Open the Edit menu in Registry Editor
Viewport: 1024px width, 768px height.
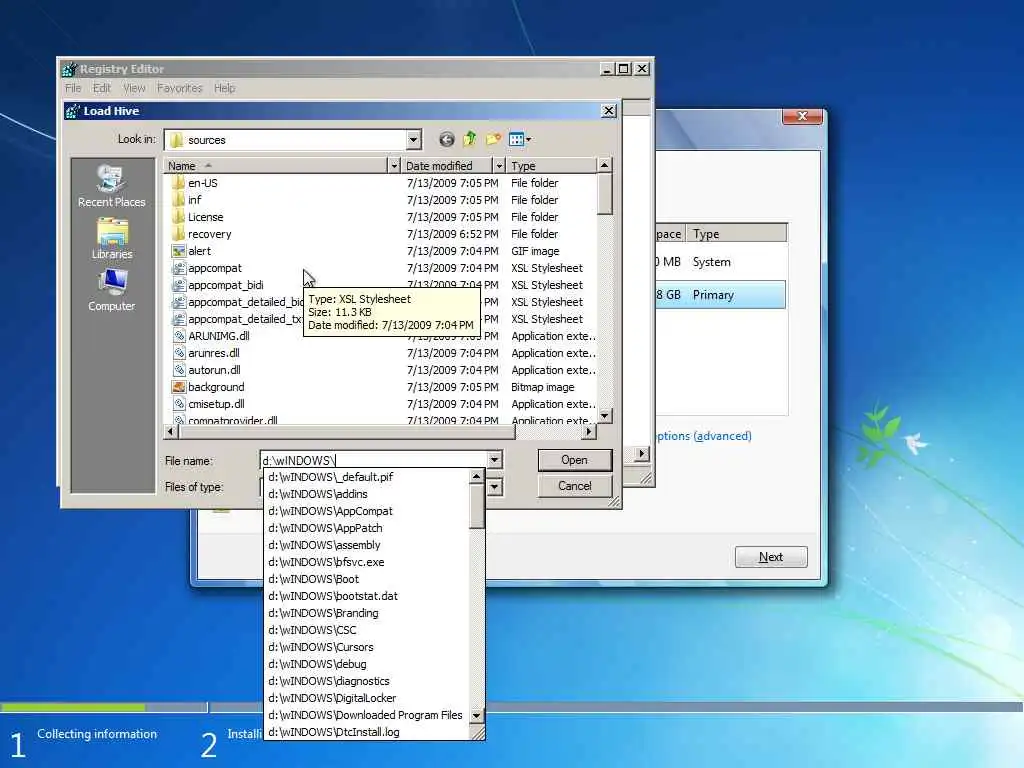102,88
